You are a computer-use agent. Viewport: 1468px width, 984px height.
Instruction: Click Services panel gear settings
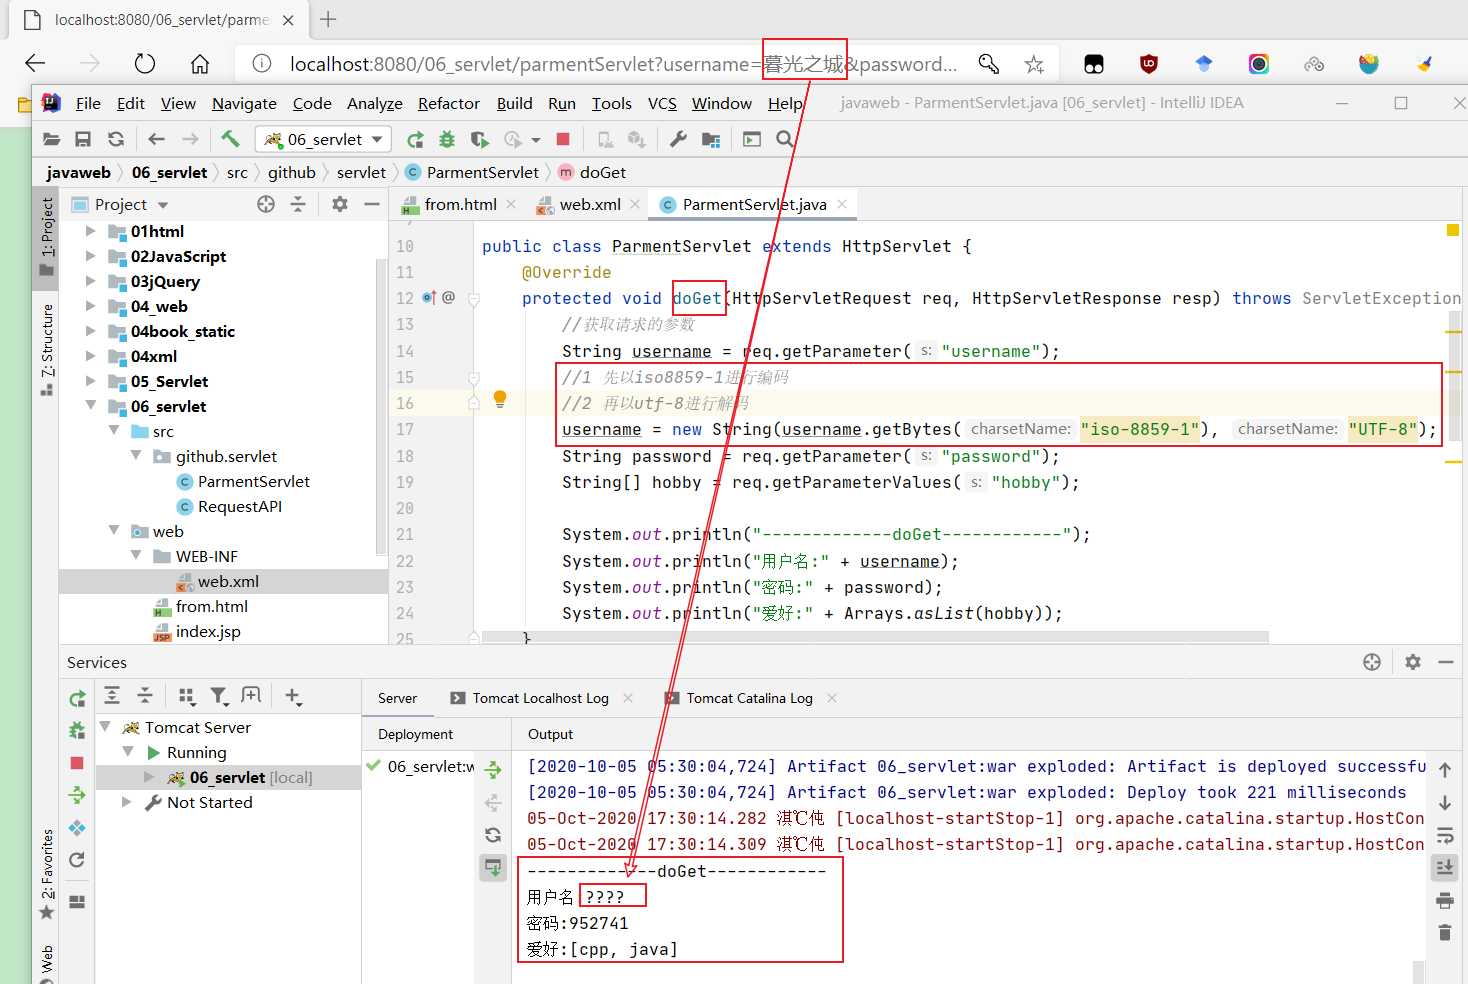[x=1413, y=662]
